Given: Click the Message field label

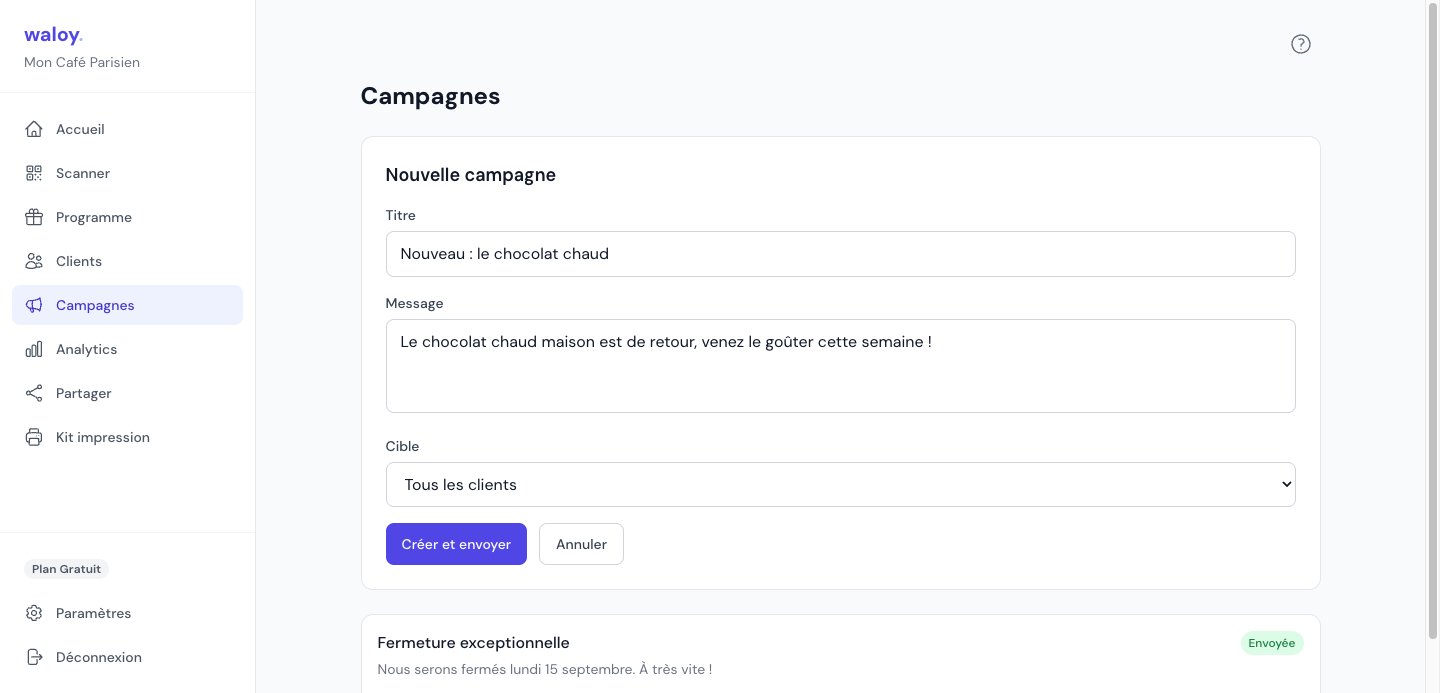Looking at the screenshot, I should click(x=414, y=303).
